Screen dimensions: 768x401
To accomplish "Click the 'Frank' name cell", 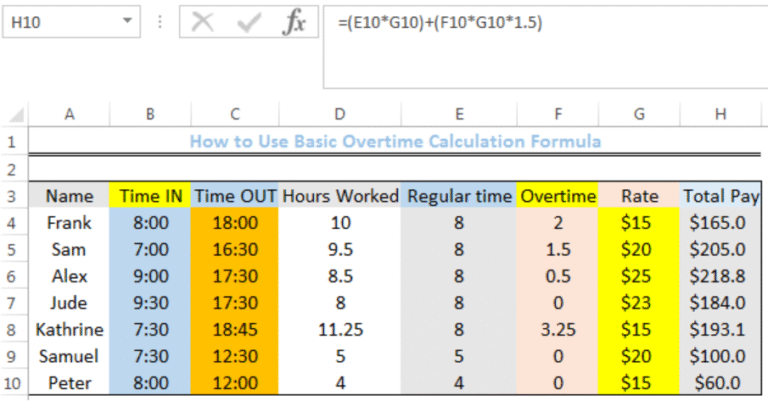I will click(69, 223).
